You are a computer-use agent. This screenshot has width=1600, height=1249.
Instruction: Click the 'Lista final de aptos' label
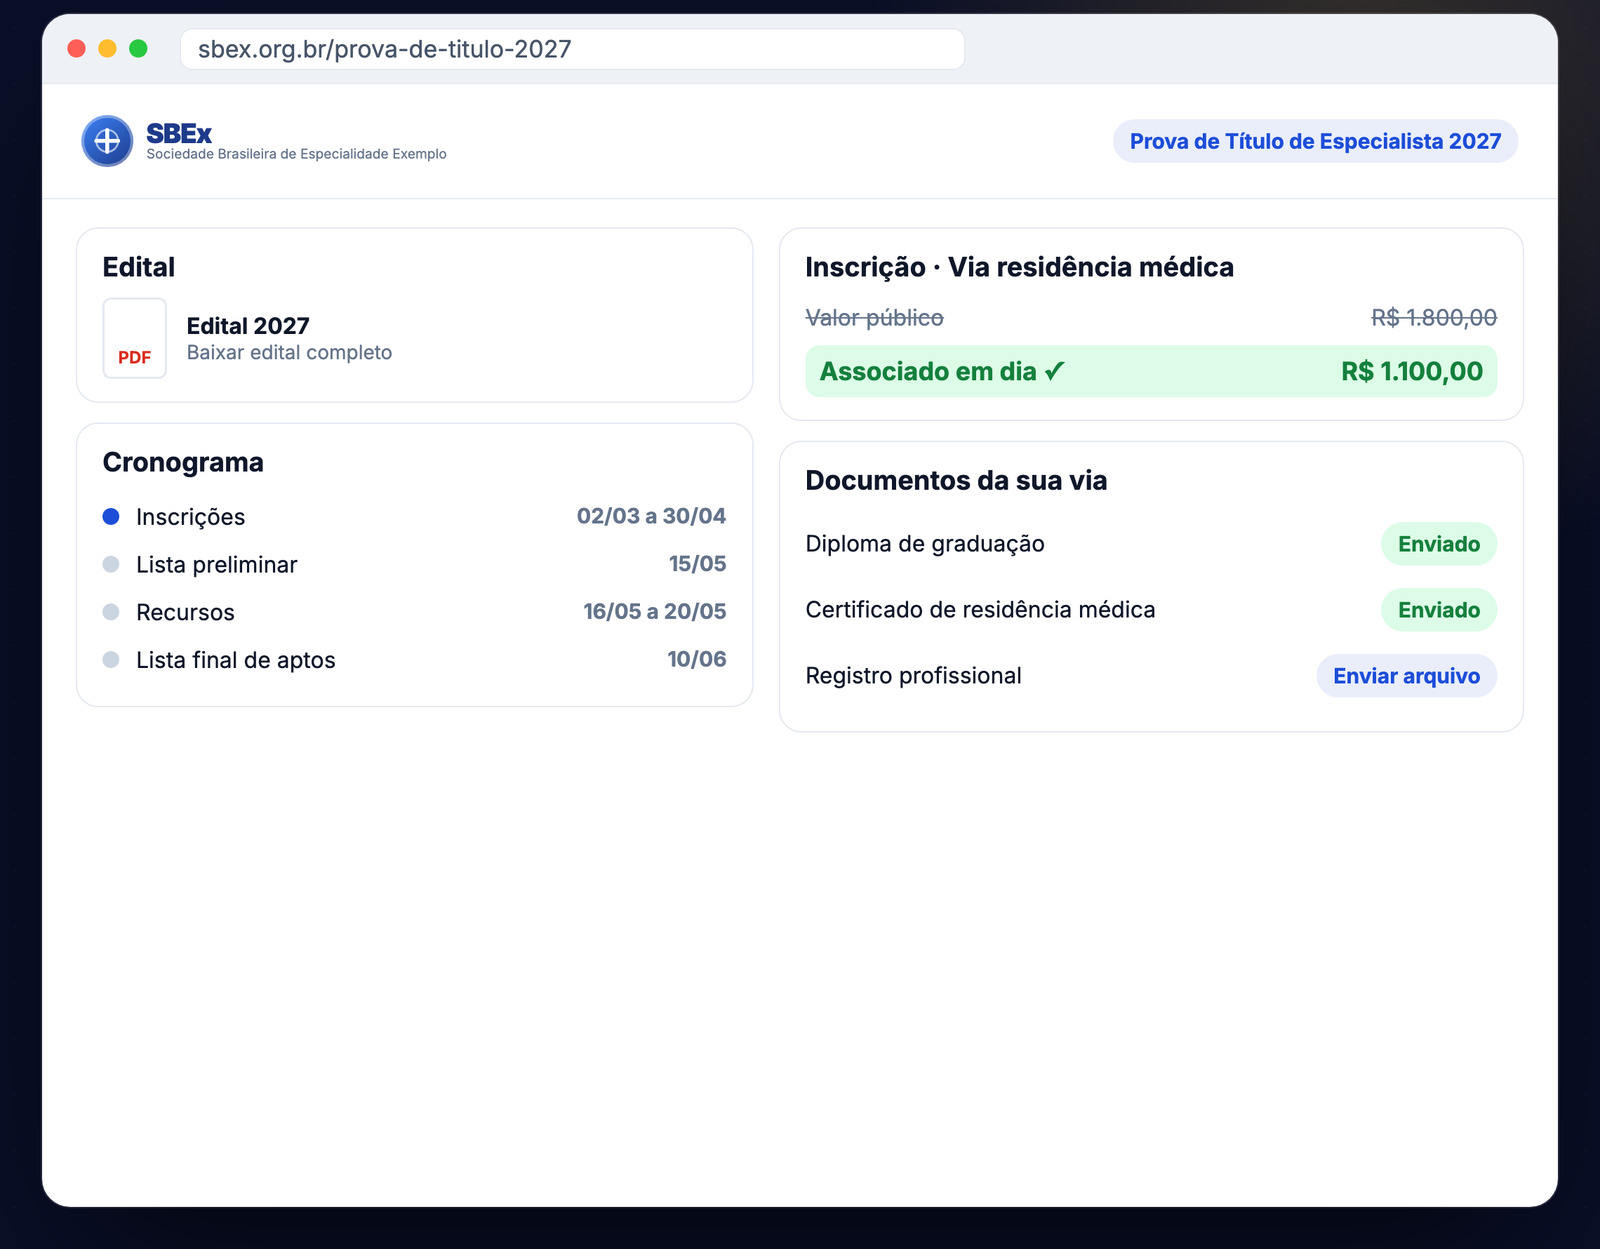235,660
